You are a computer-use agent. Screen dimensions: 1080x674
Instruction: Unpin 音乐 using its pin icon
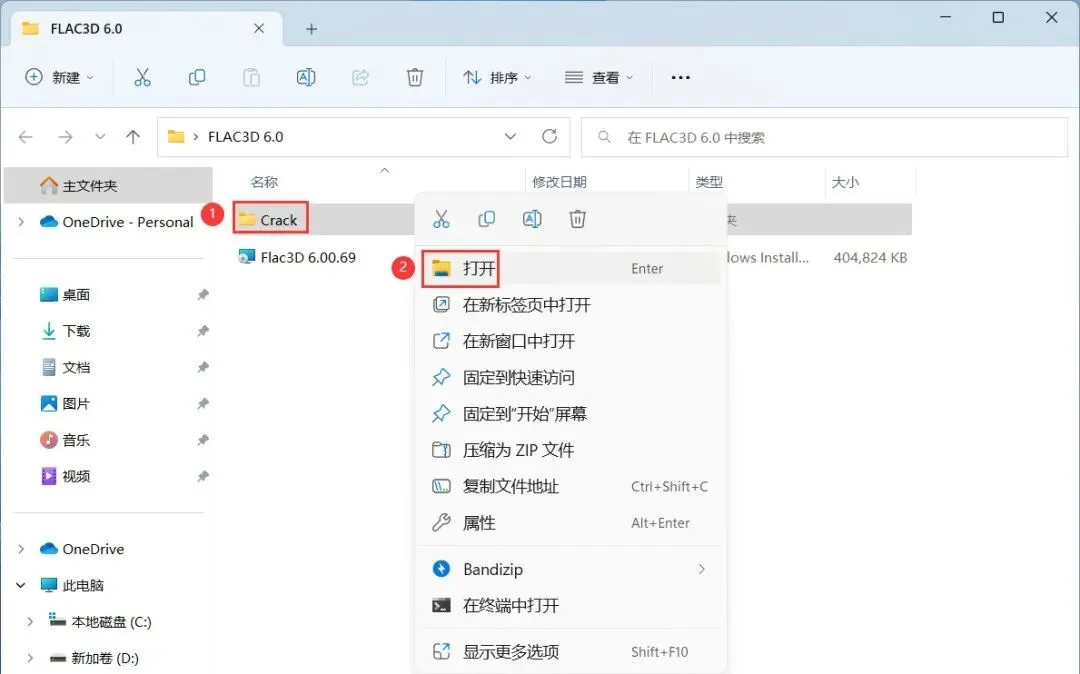click(x=202, y=440)
